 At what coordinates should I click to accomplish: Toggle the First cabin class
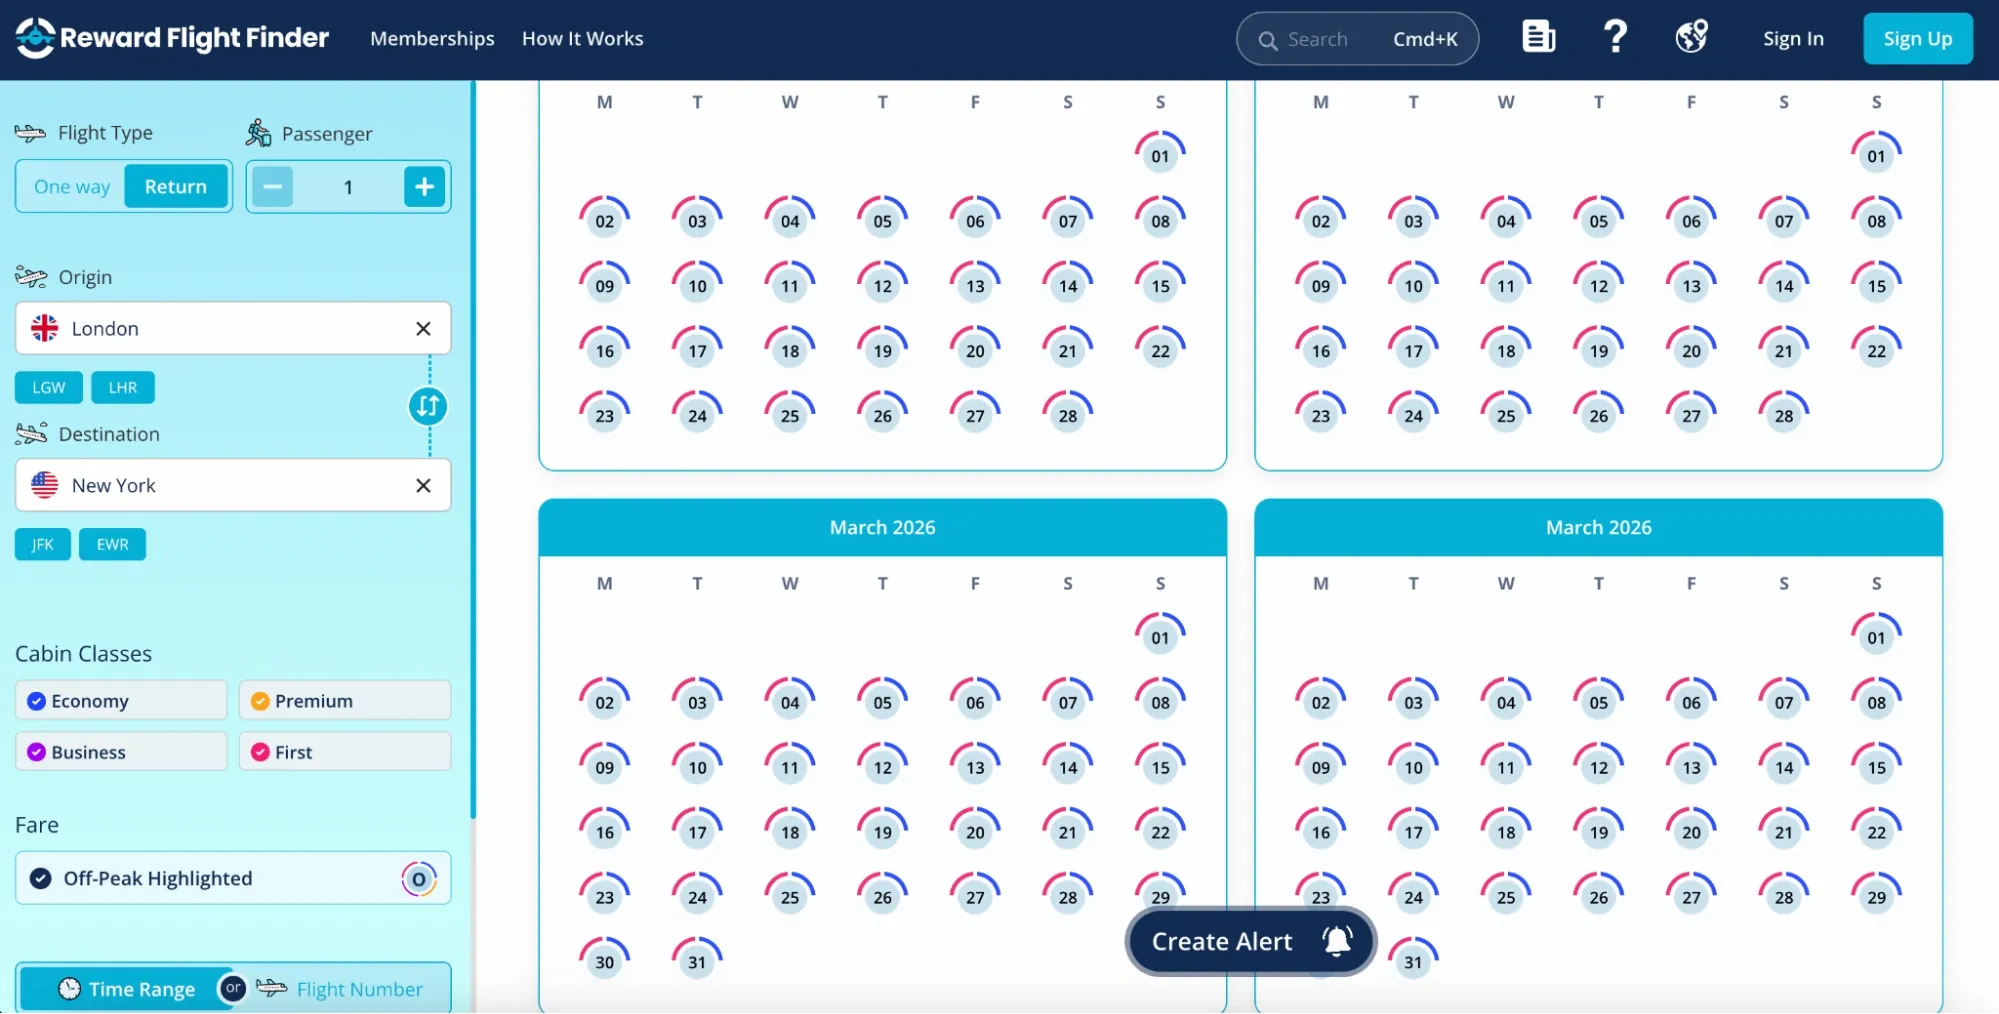pyautogui.click(x=345, y=752)
